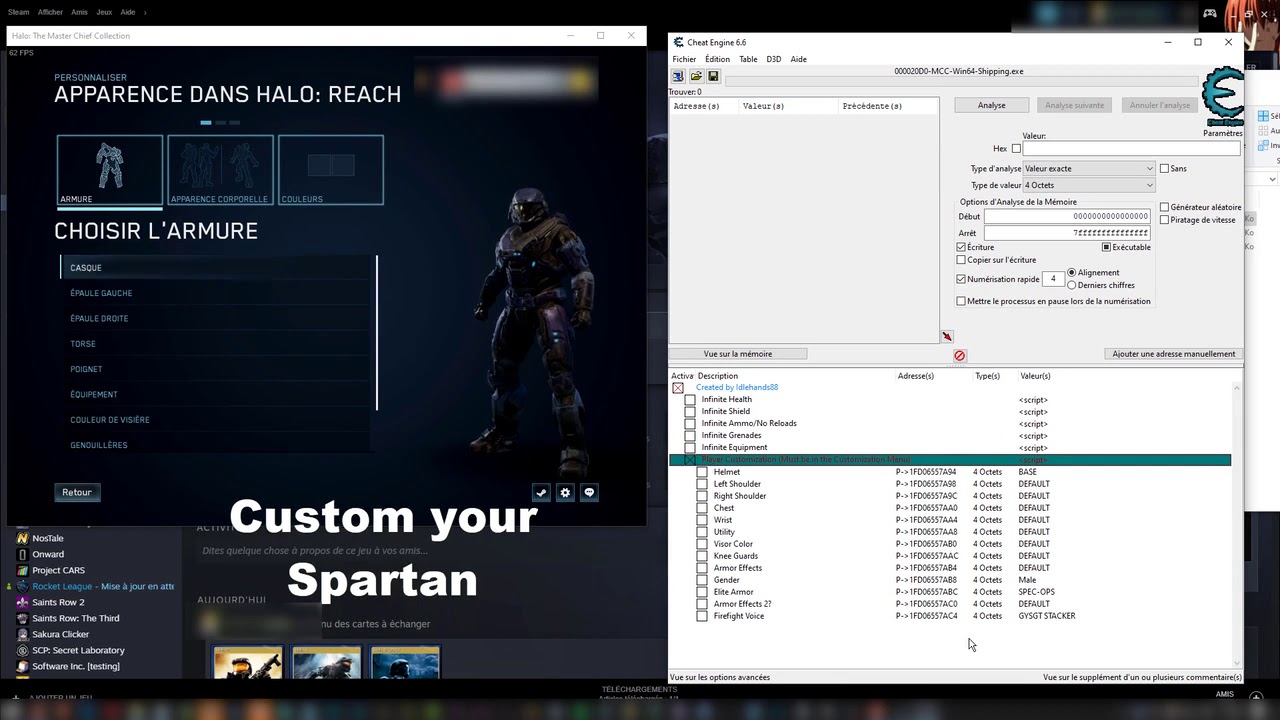1280x720 pixels.
Task: Click the Rocket League icon in Steam list
Action: (x=22, y=586)
